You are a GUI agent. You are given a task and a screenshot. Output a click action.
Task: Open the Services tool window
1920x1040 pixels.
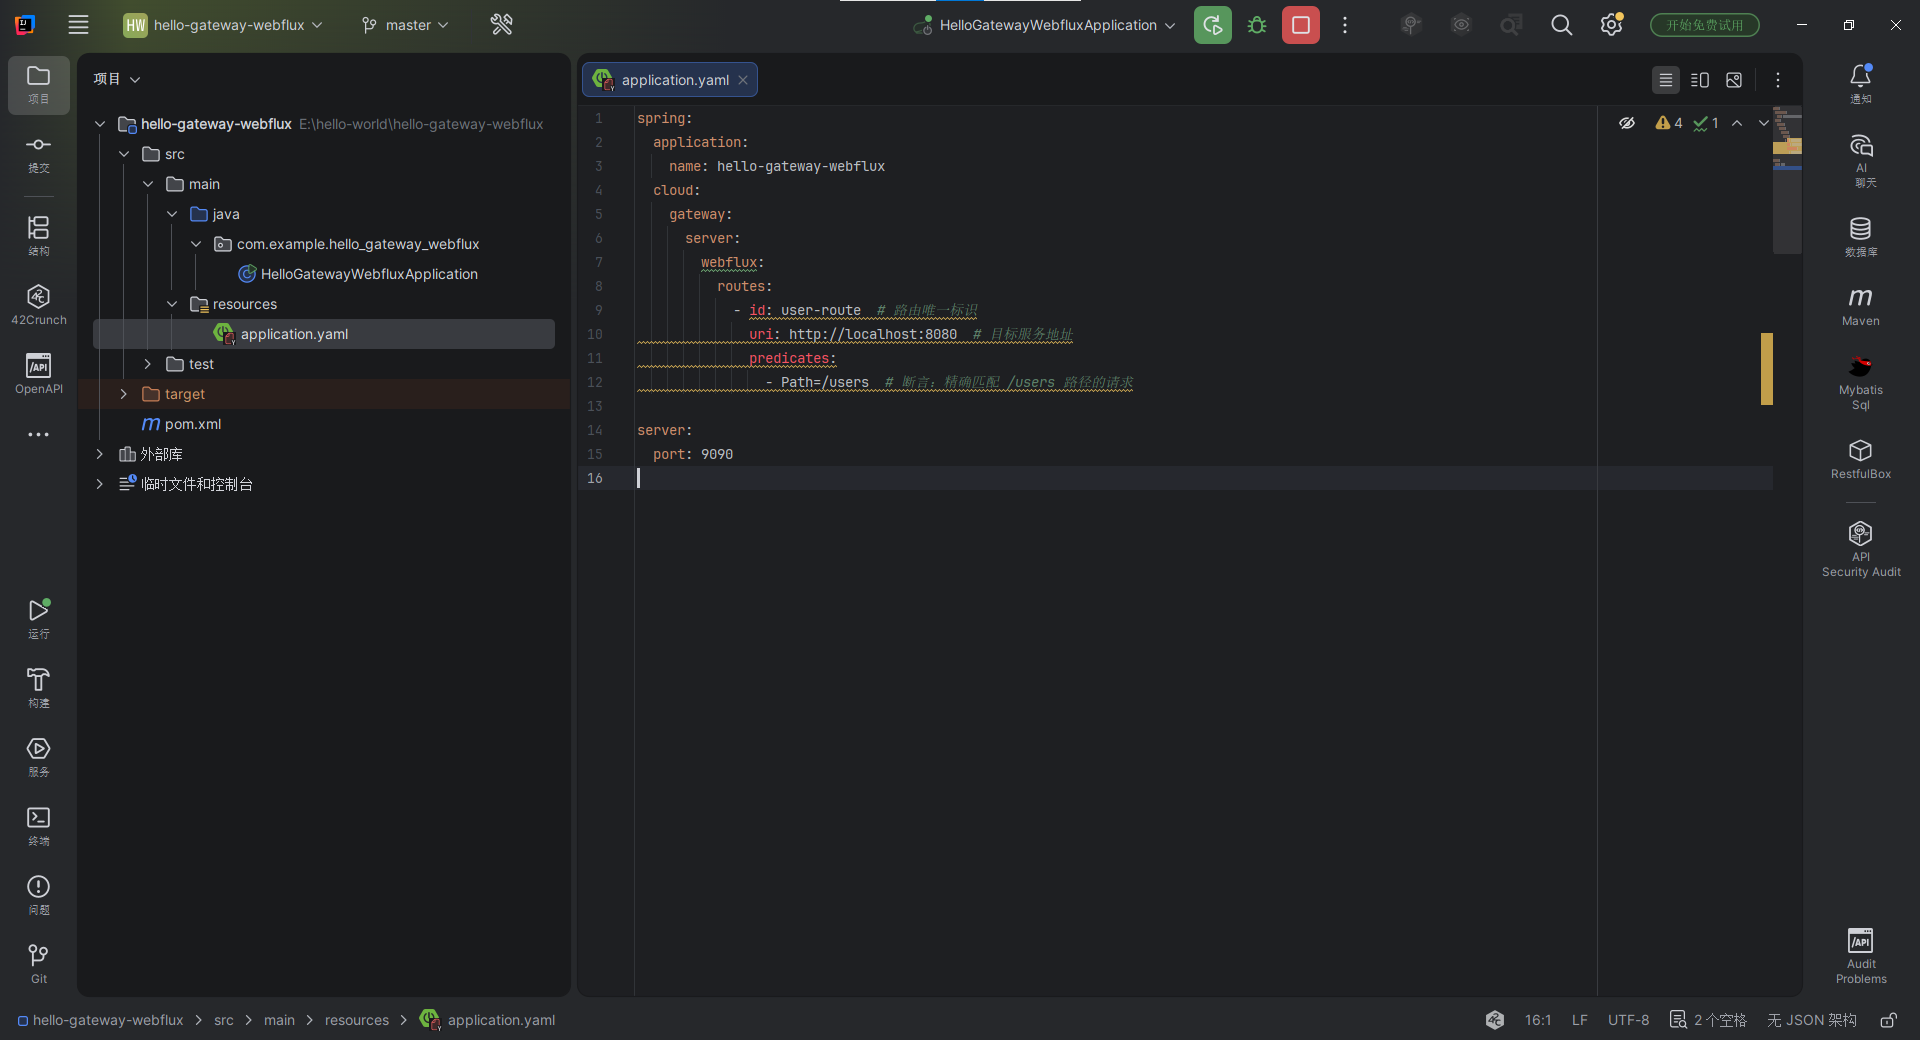[39, 757]
